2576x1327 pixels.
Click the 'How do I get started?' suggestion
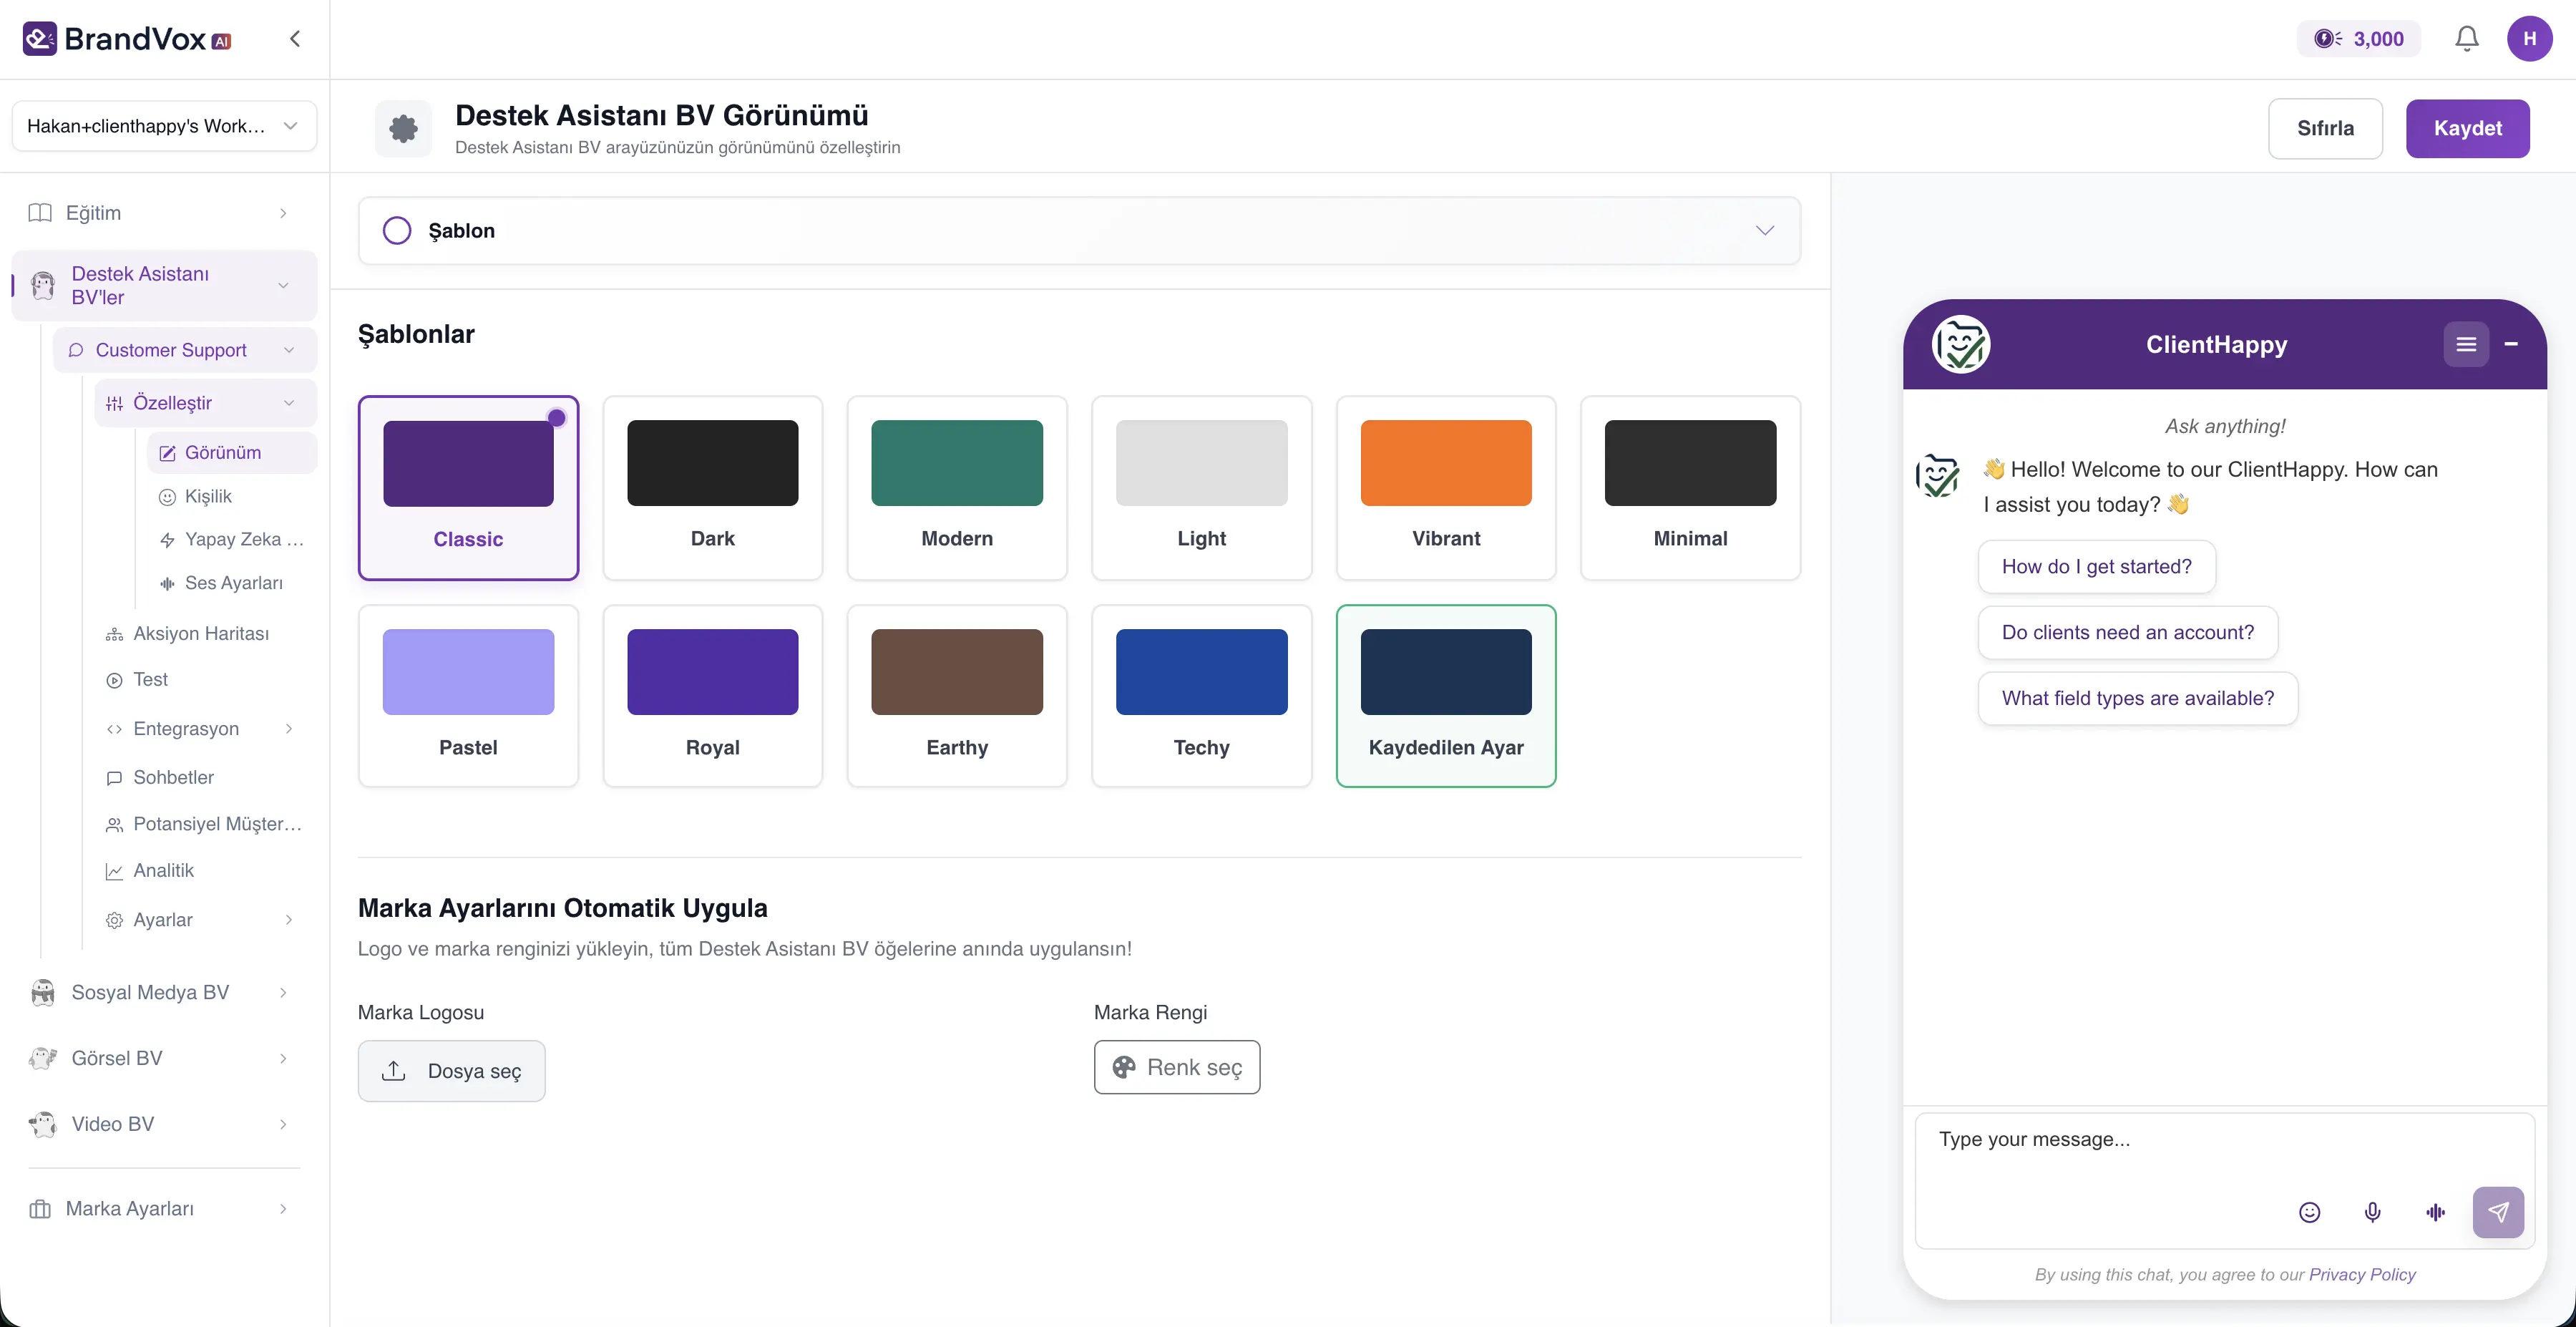pyautogui.click(x=2096, y=567)
